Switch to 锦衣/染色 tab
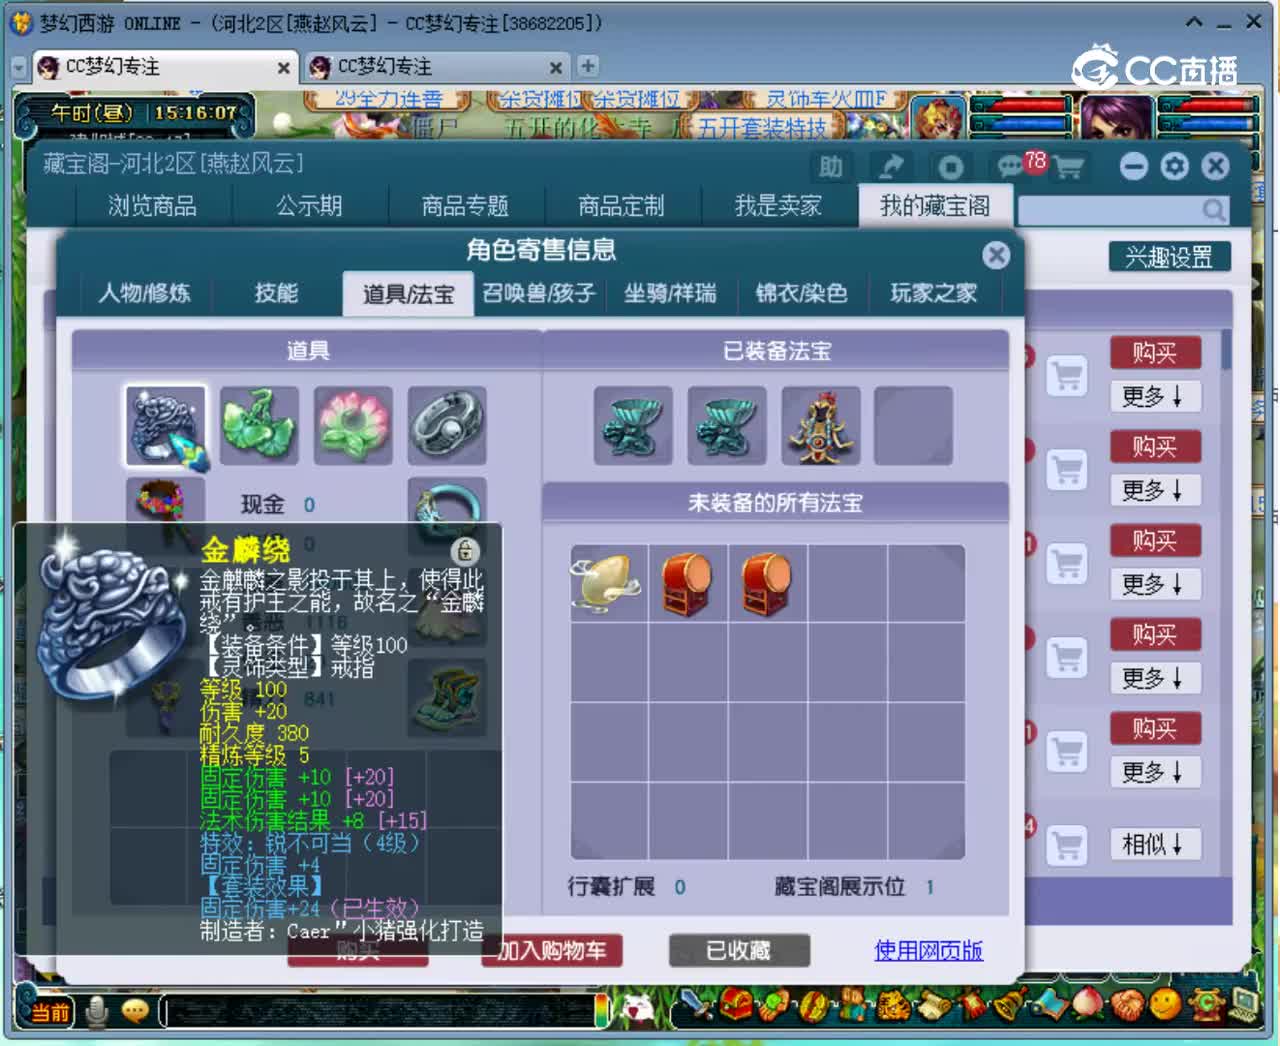The width and height of the screenshot is (1280, 1046). tap(801, 293)
